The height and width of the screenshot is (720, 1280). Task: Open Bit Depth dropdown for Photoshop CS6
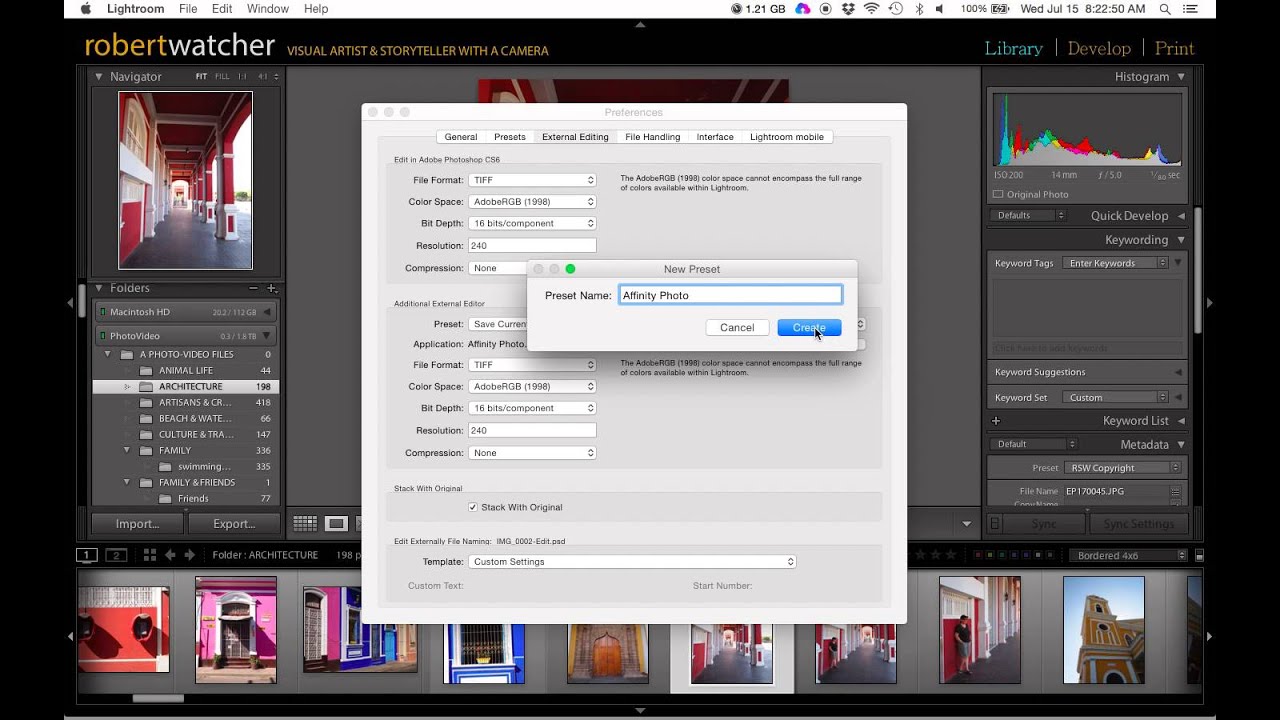(x=532, y=223)
